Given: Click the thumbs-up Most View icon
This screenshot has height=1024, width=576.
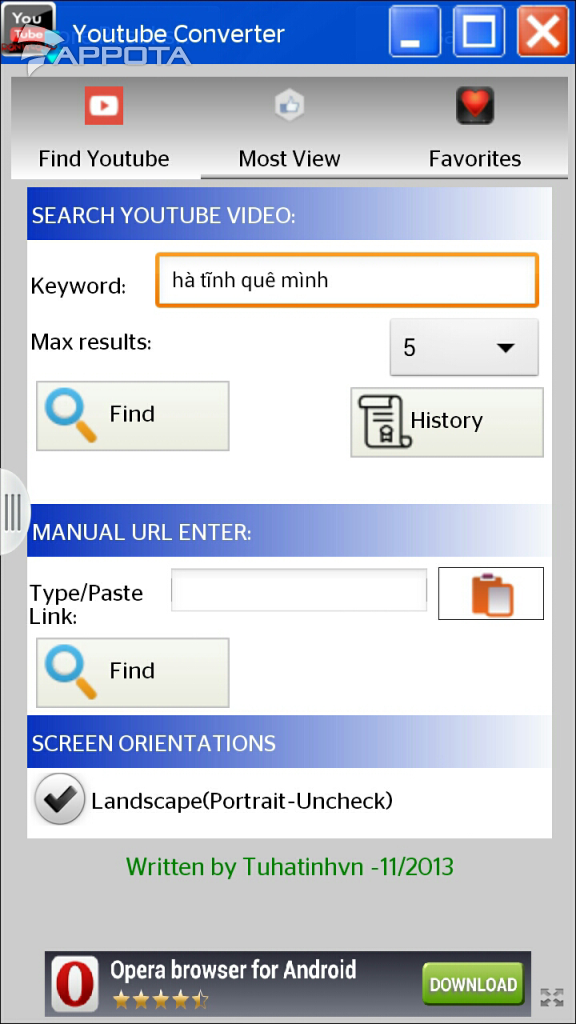Looking at the screenshot, I should click(x=289, y=105).
